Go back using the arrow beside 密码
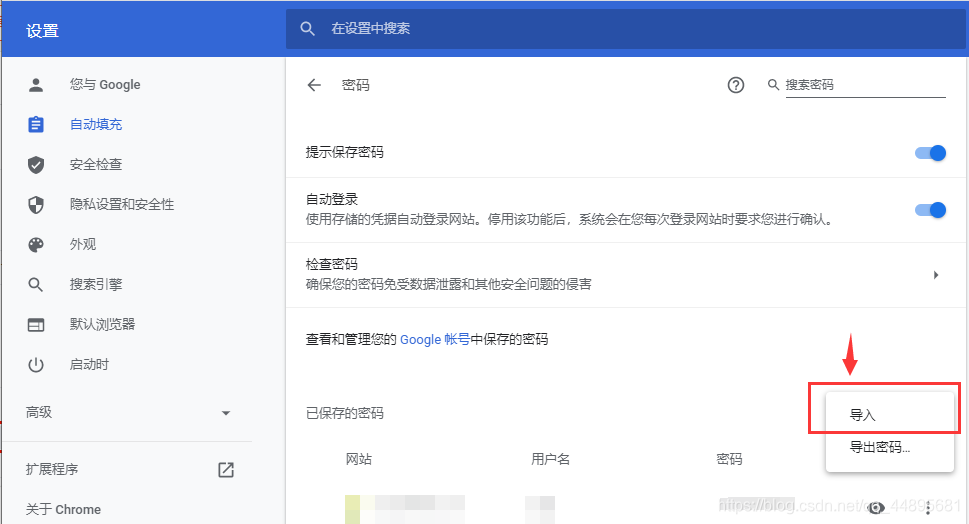The image size is (969, 524). [x=314, y=85]
